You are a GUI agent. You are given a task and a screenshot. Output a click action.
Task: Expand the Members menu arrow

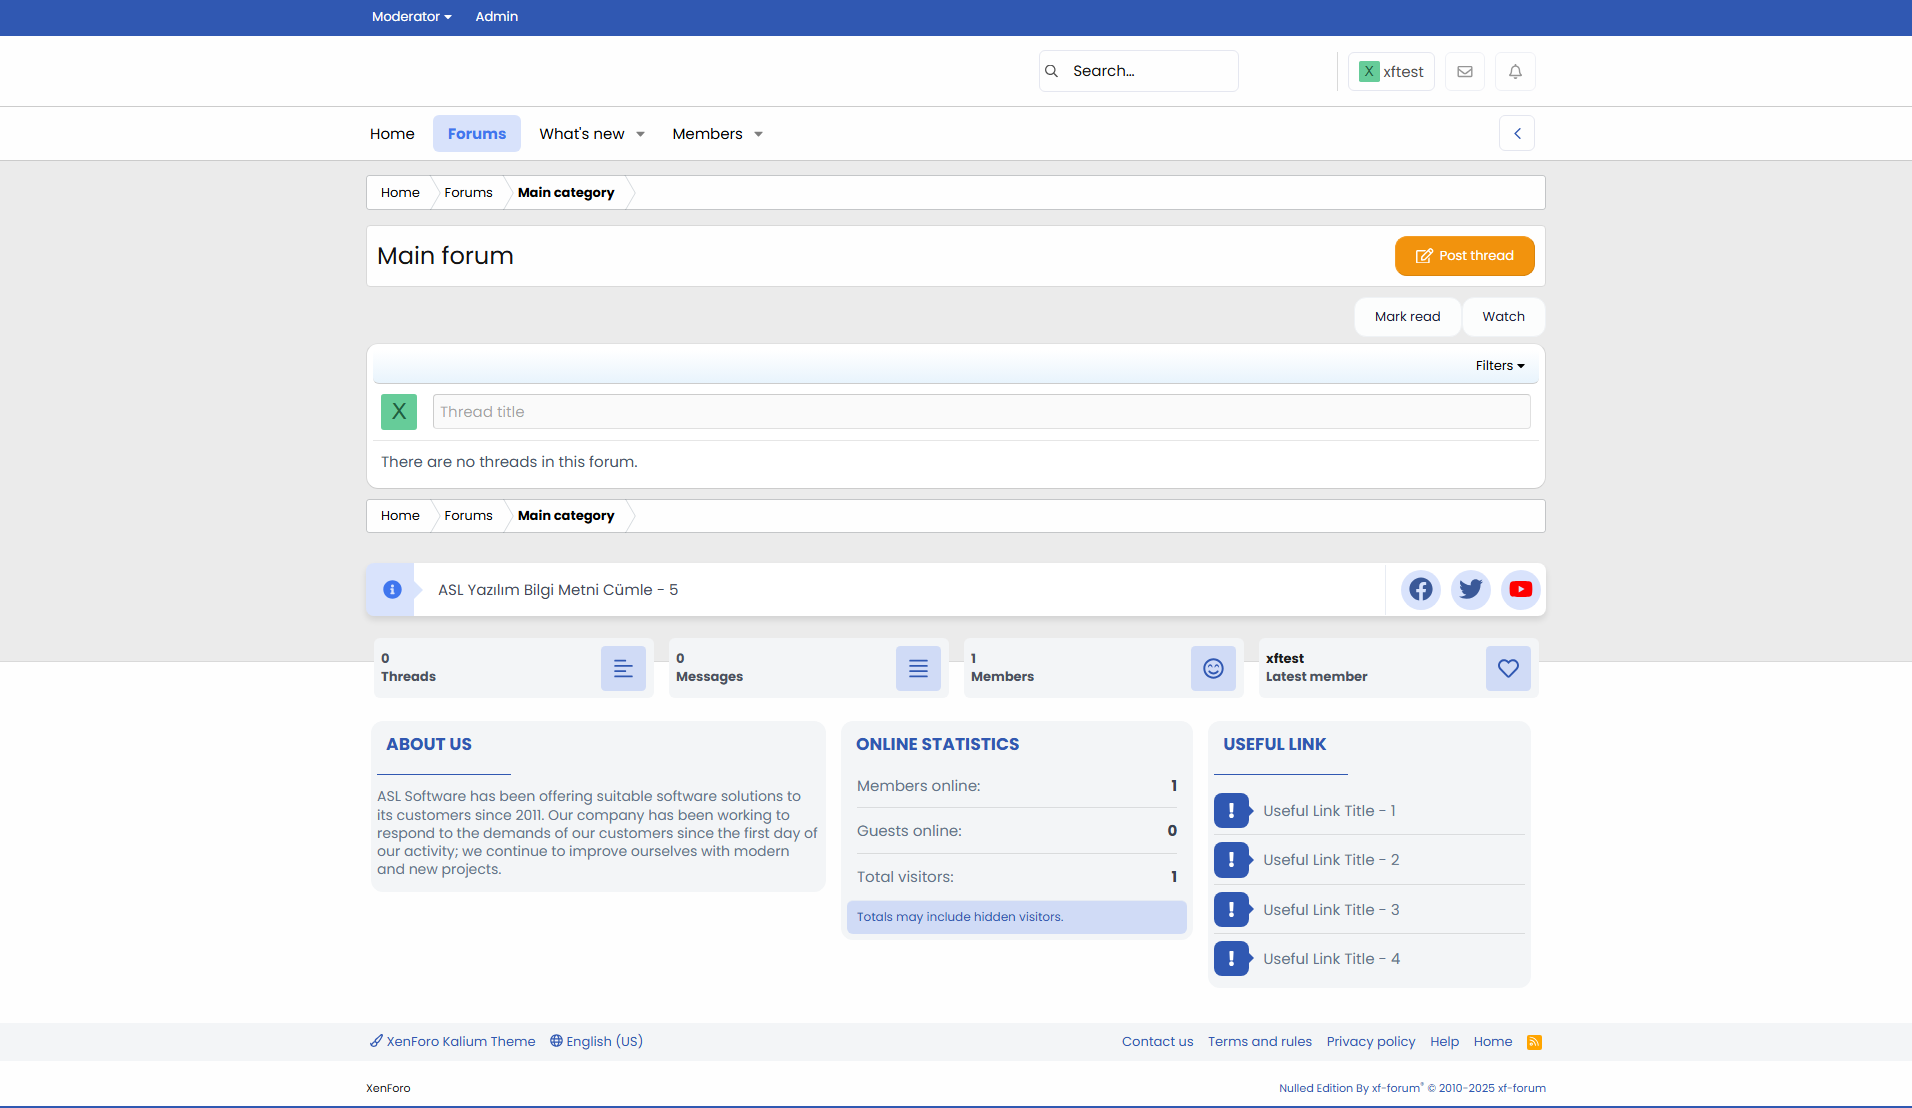[x=758, y=135]
